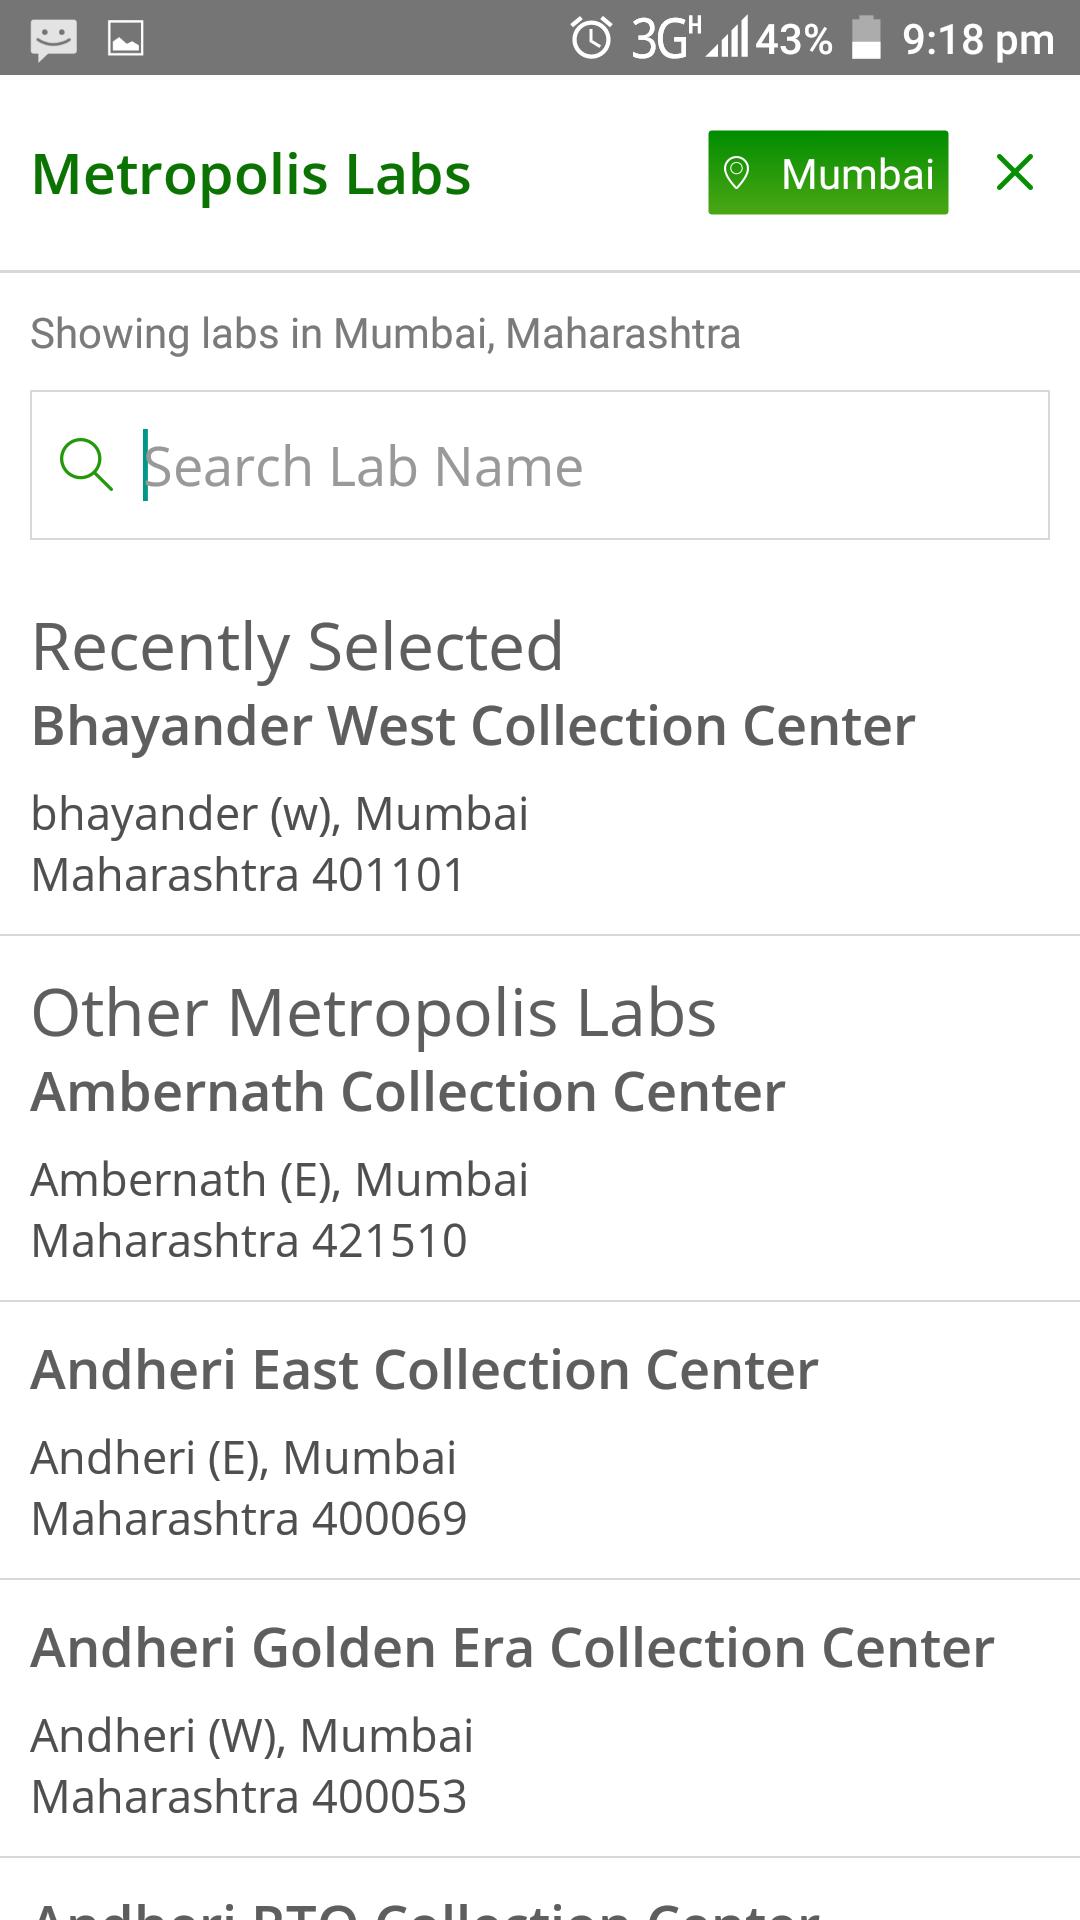Tap the location pin icon
Viewport: 1080px width, 1920px height.
pyautogui.click(x=737, y=173)
